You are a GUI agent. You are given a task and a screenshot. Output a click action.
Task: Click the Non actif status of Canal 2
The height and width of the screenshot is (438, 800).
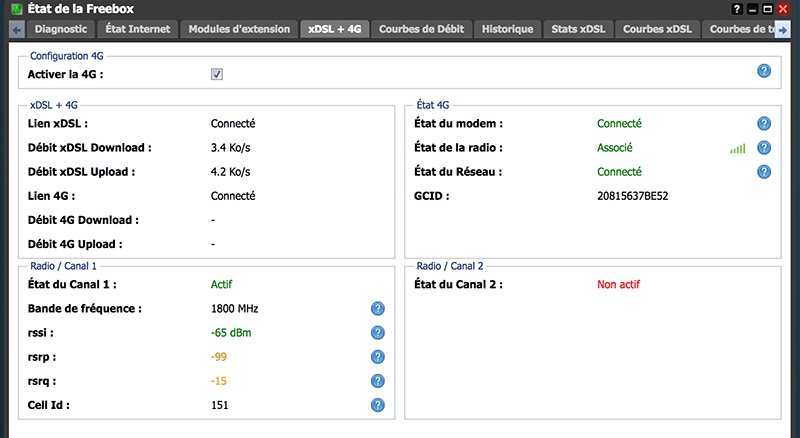click(618, 284)
